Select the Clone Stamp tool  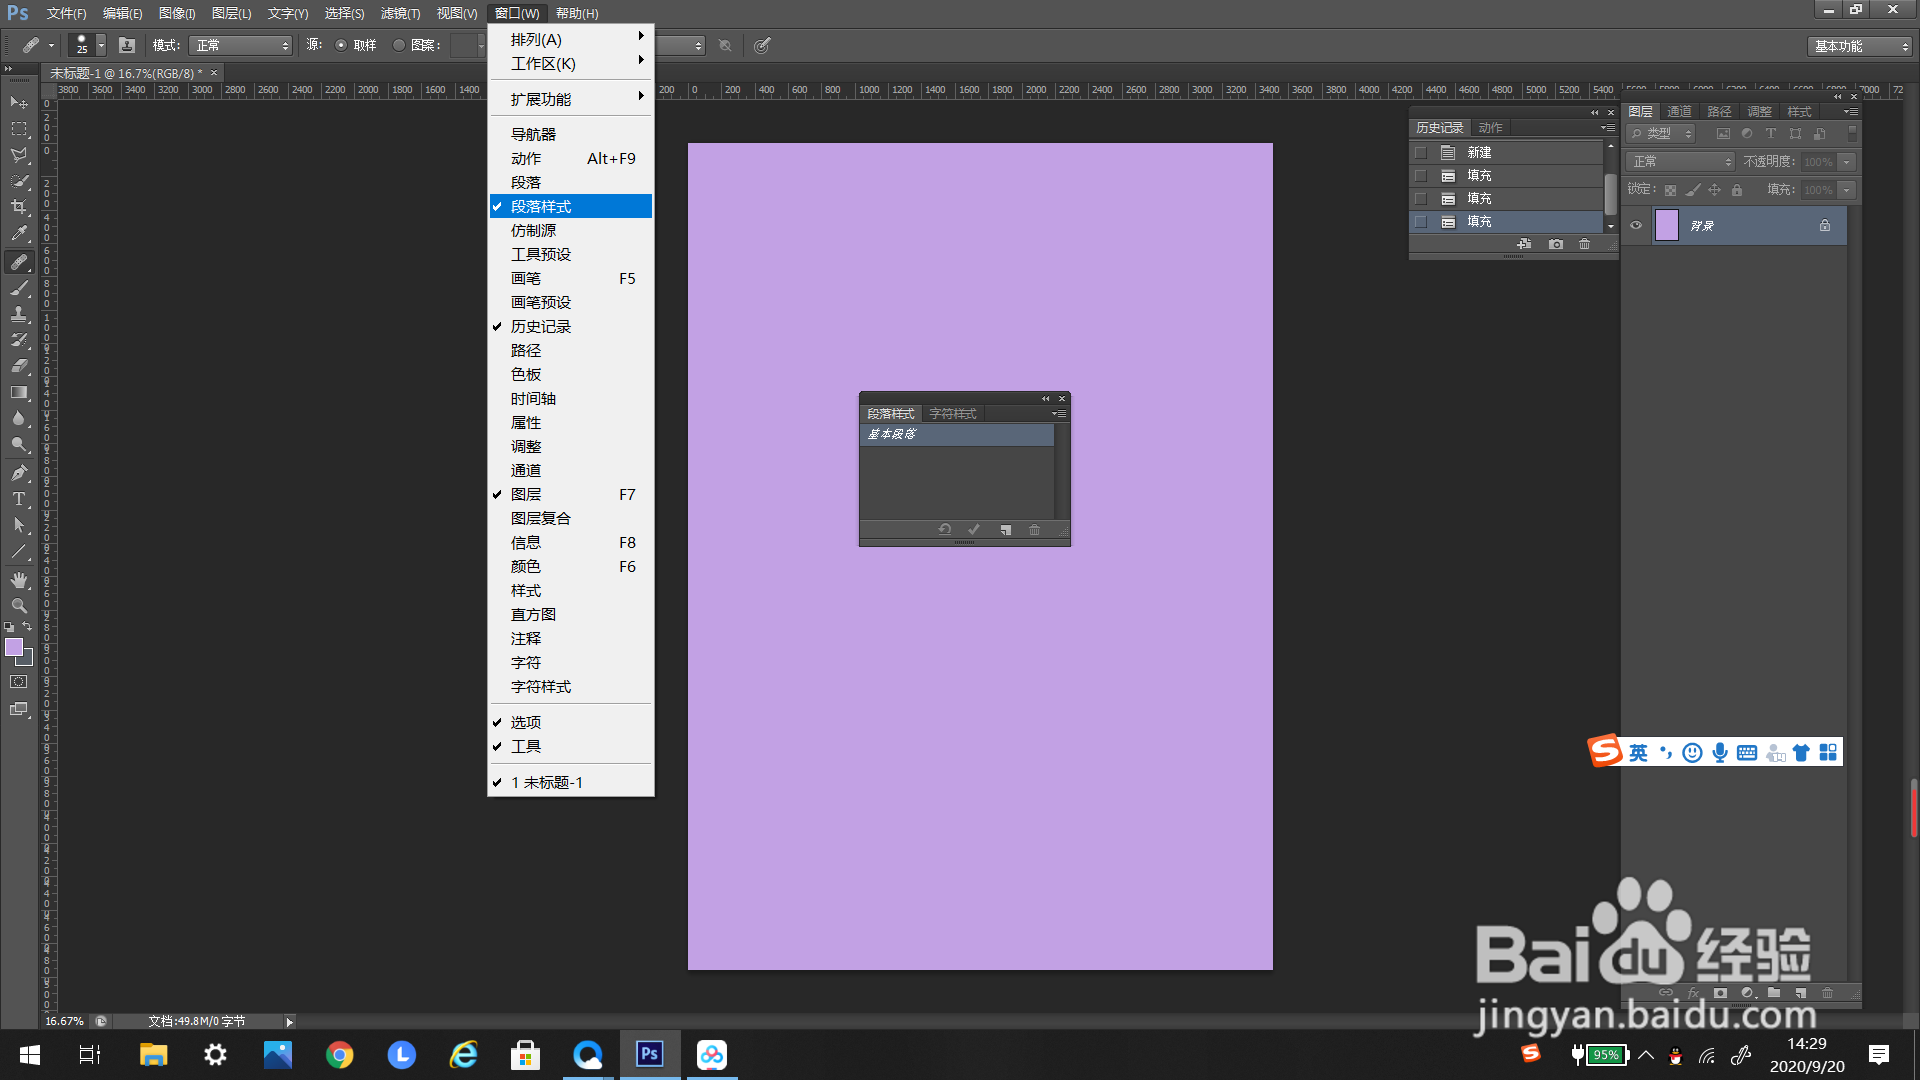point(19,314)
